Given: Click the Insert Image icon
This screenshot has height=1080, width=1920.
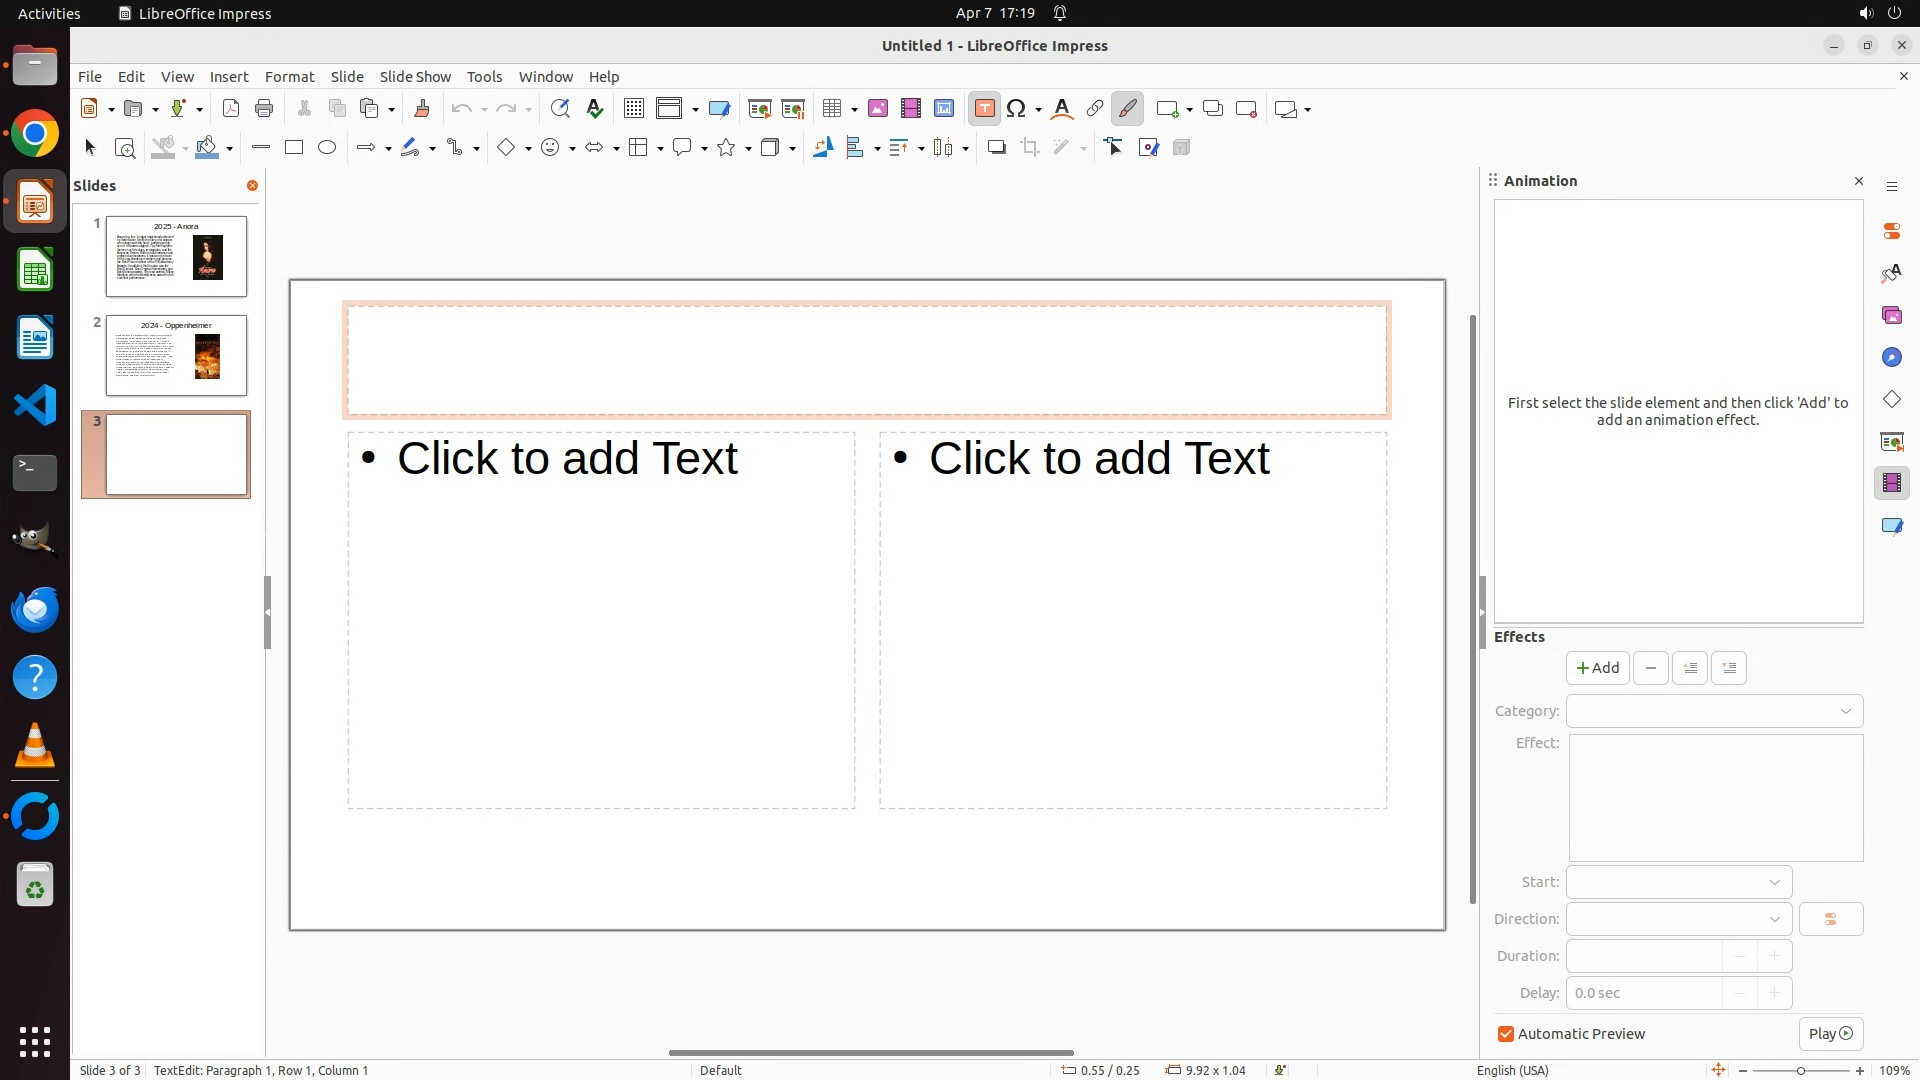Looking at the screenshot, I should [878, 109].
